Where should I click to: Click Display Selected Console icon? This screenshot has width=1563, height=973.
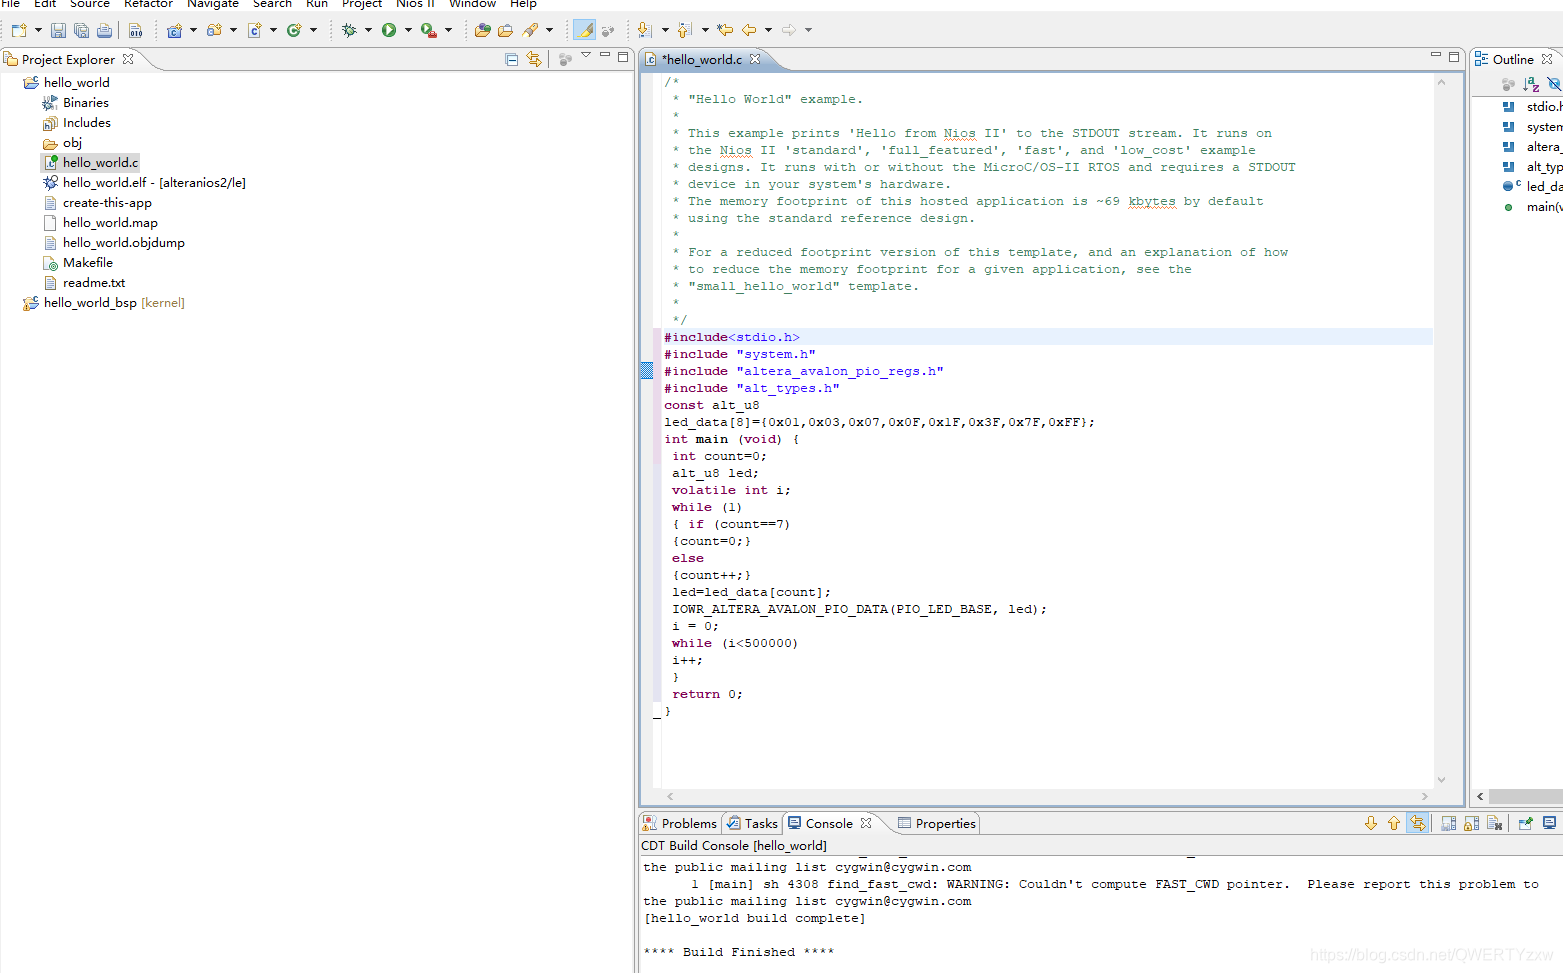coord(1549,823)
